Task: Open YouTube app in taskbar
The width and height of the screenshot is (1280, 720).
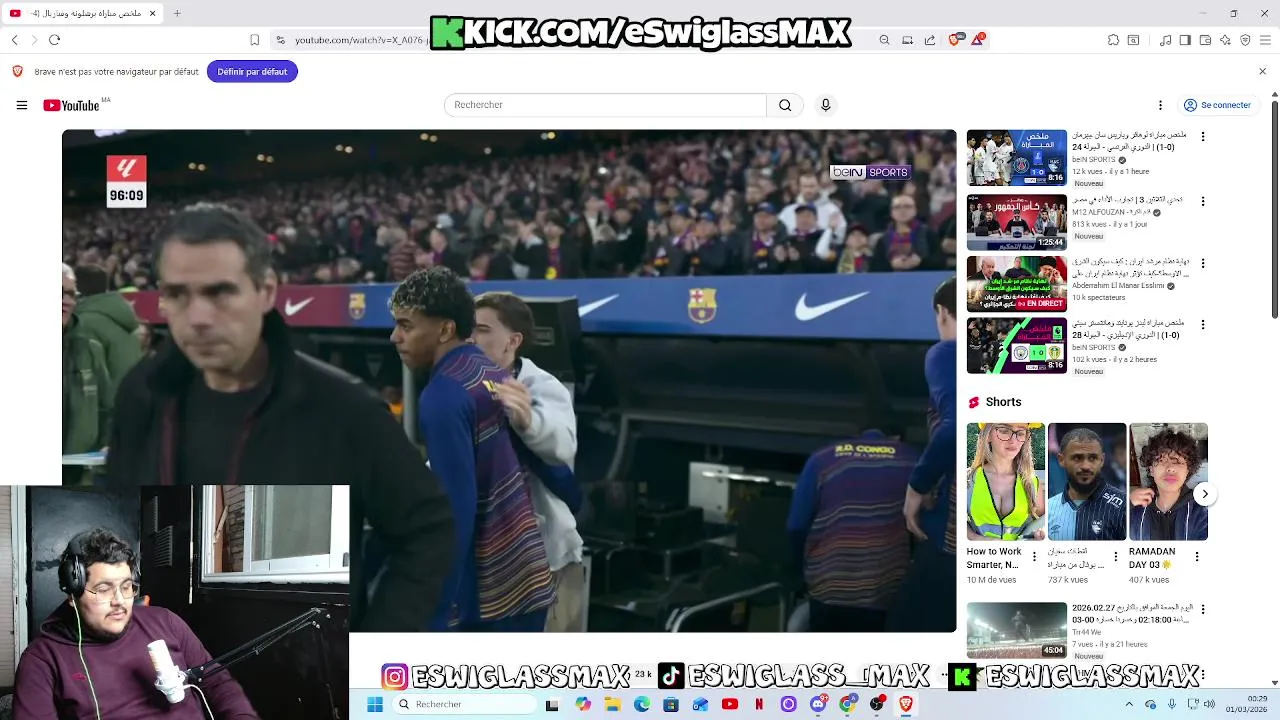Action: pos(730,704)
